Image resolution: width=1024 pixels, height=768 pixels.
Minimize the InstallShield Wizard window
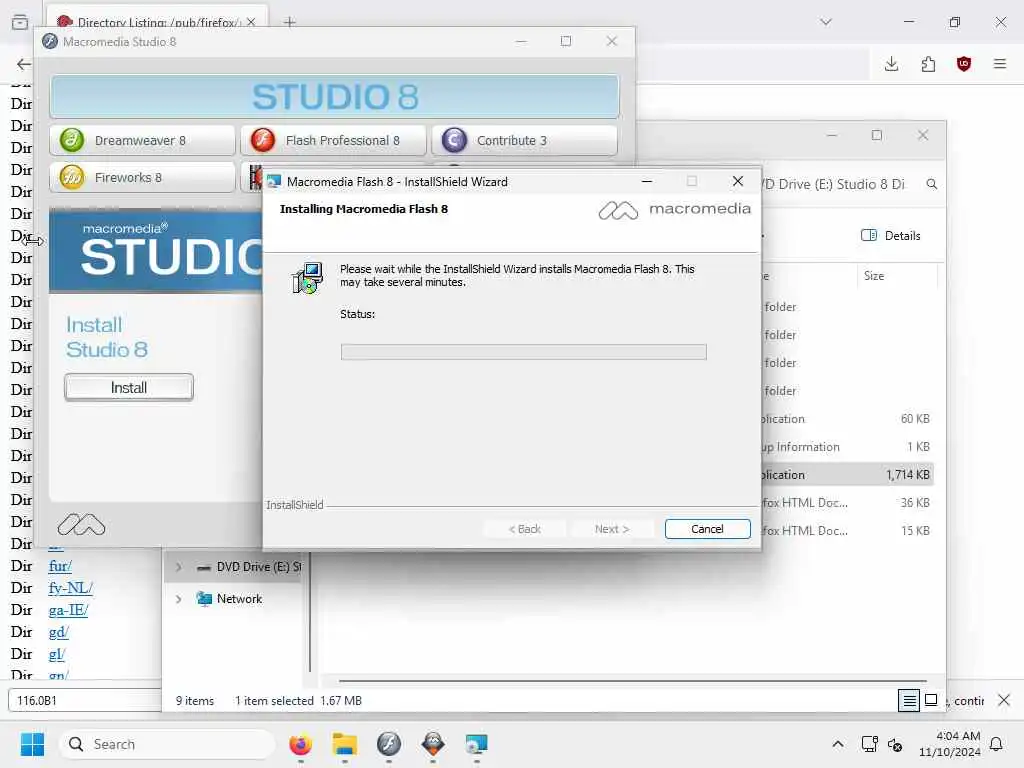647,182
